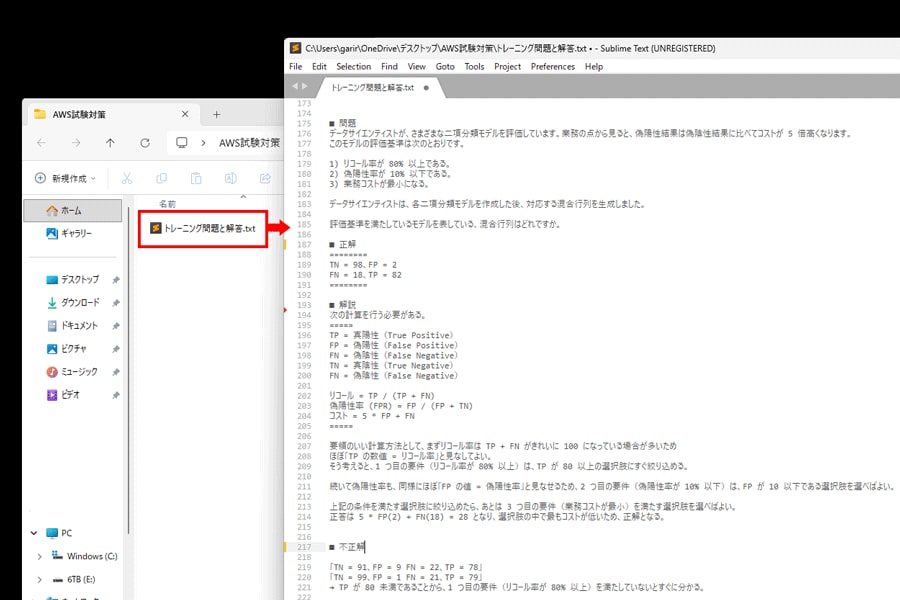Go to next tab with right arrow
This screenshot has height=600, width=900.
click(305, 86)
